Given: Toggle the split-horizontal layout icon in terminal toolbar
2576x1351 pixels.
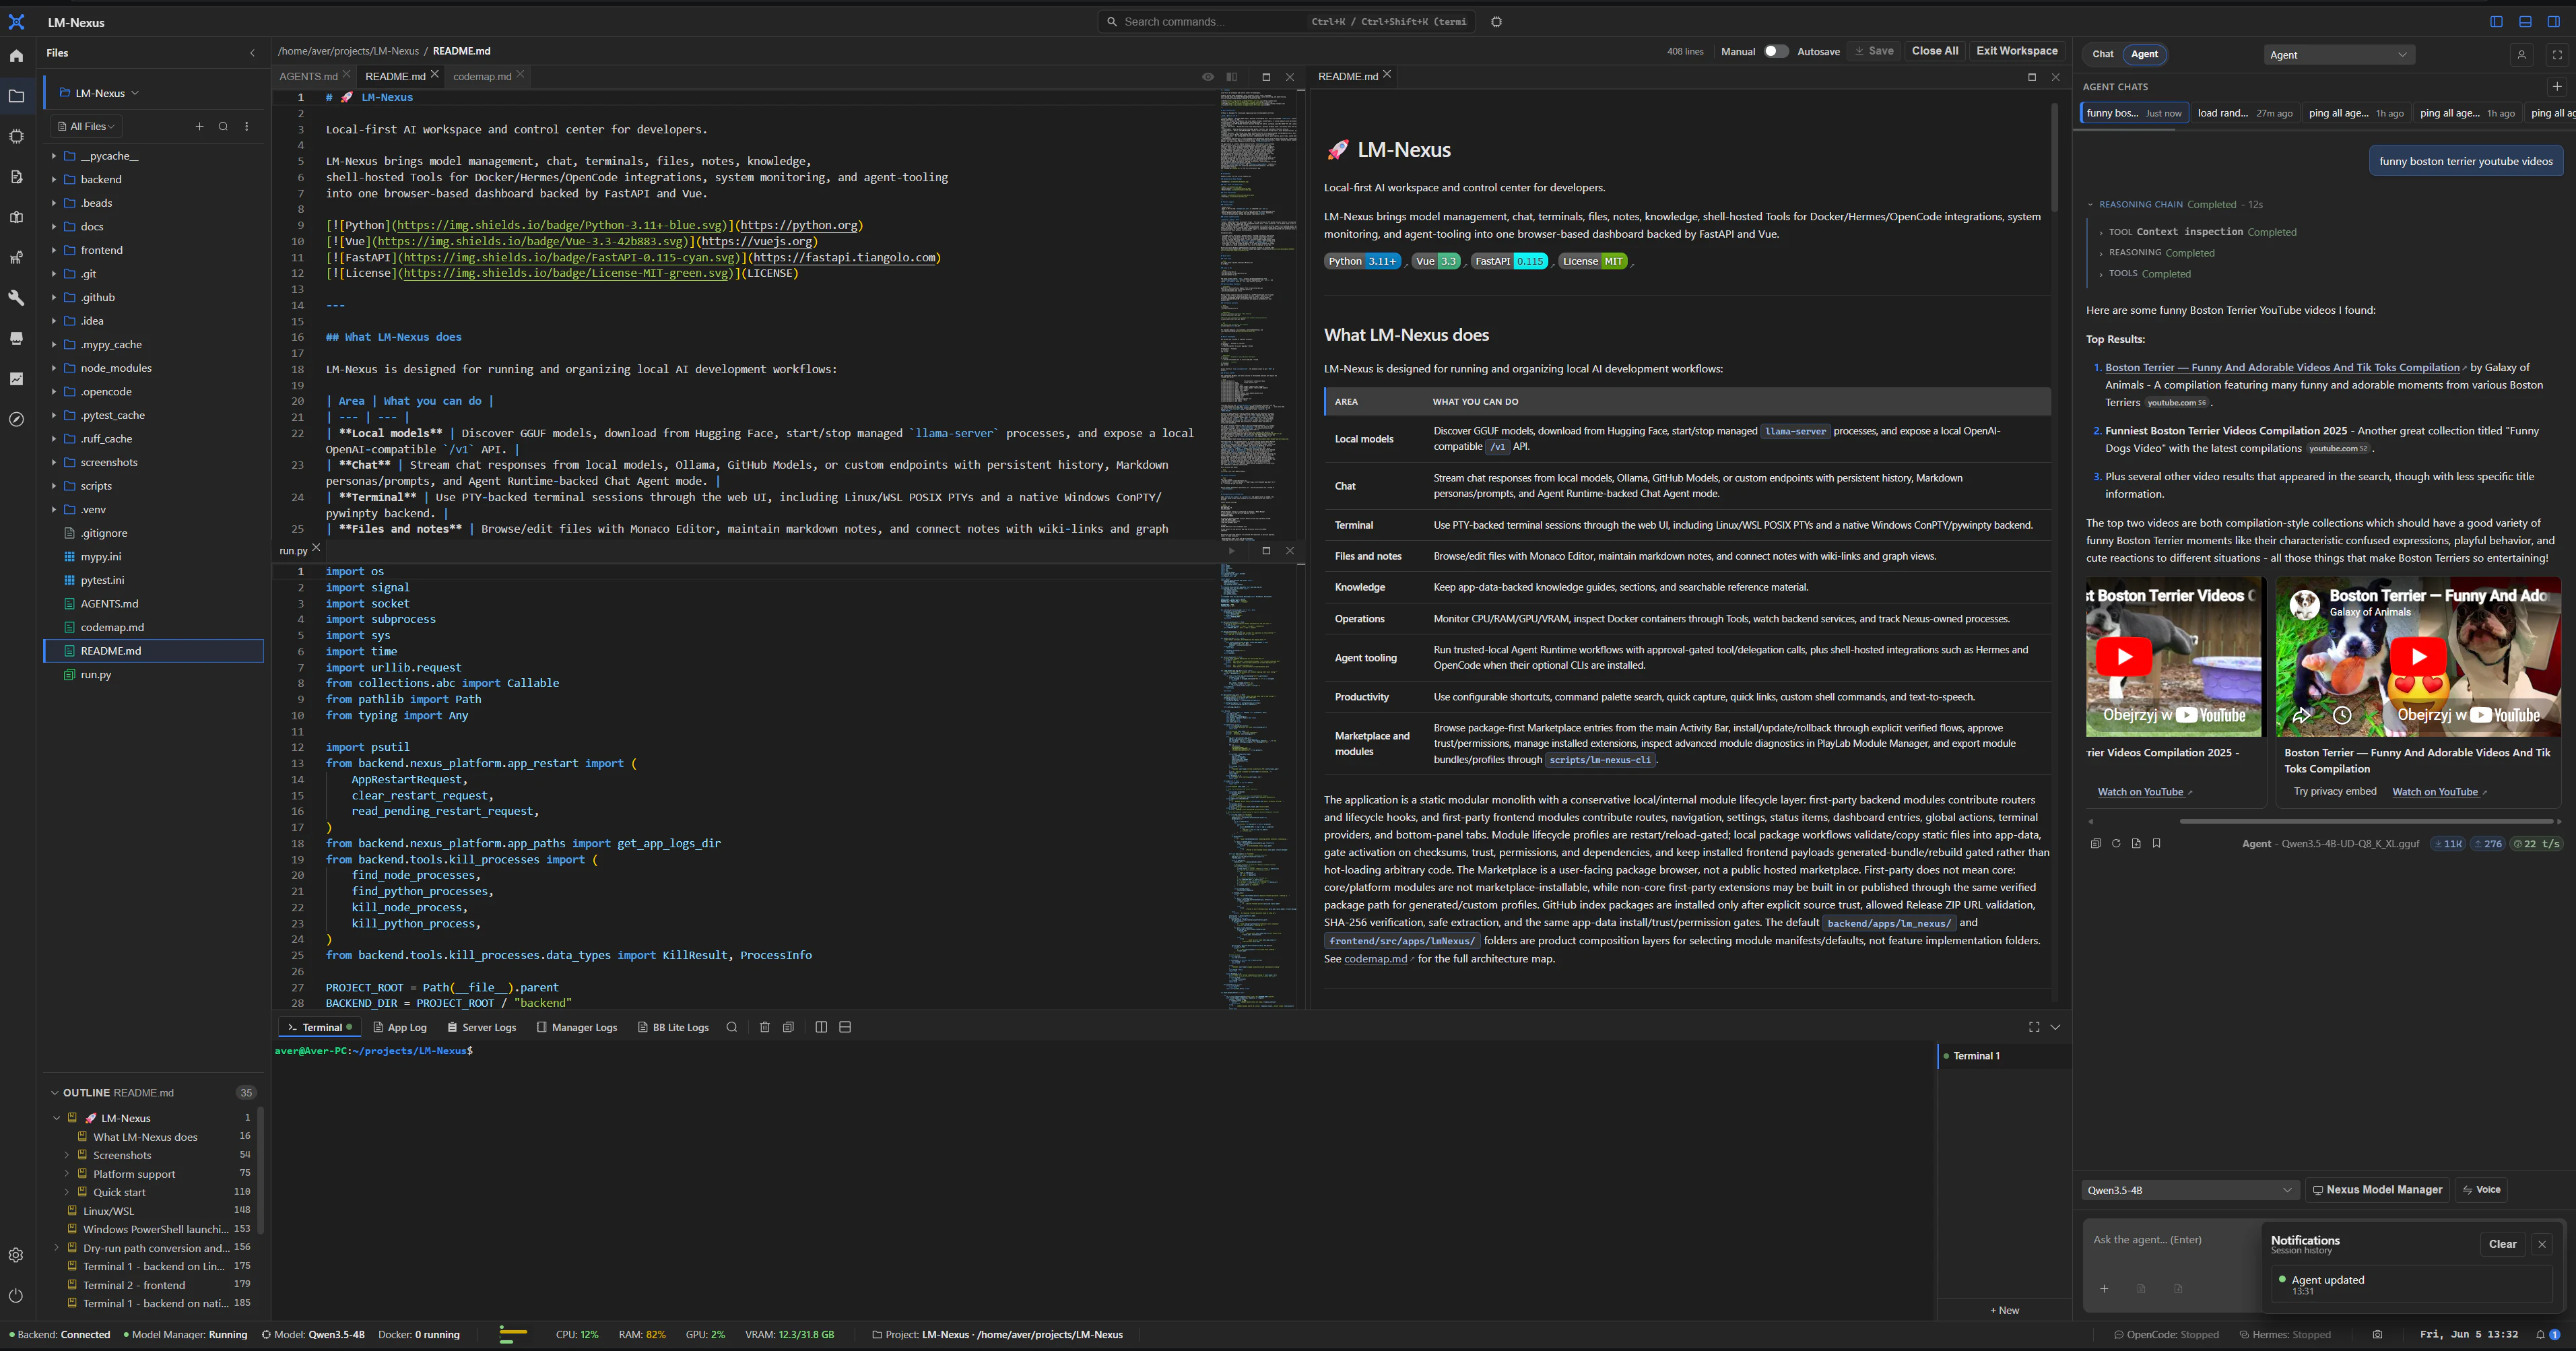Looking at the screenshot, I should [x=845, y=1027].
